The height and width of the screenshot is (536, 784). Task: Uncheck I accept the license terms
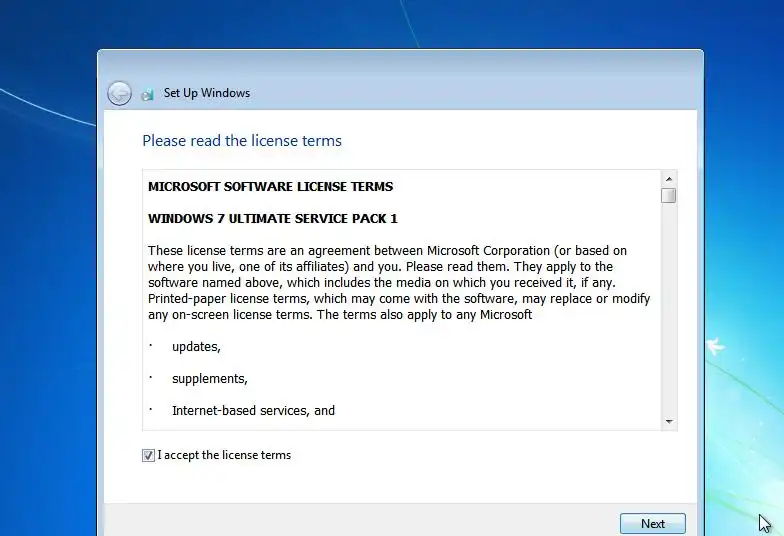click(148, 456)
